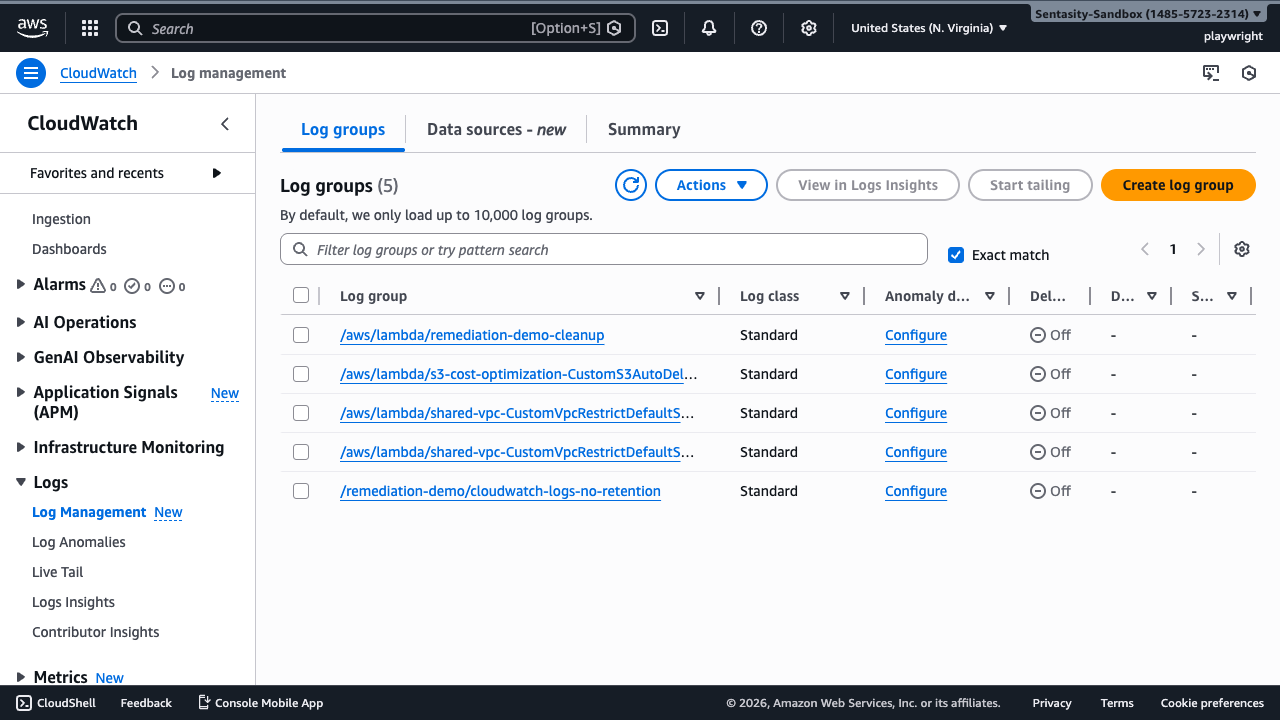Viewport: 1280px width, 720px height.
Task: Open the Help question mark icon
Action: (x=759, y=27)
